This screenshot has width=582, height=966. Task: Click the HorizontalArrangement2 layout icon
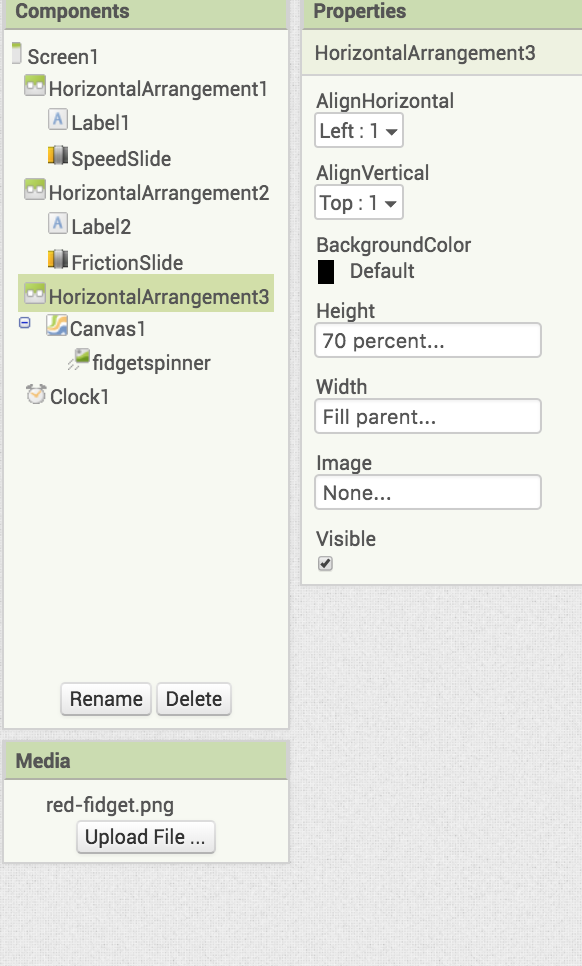tap(34, 189)
